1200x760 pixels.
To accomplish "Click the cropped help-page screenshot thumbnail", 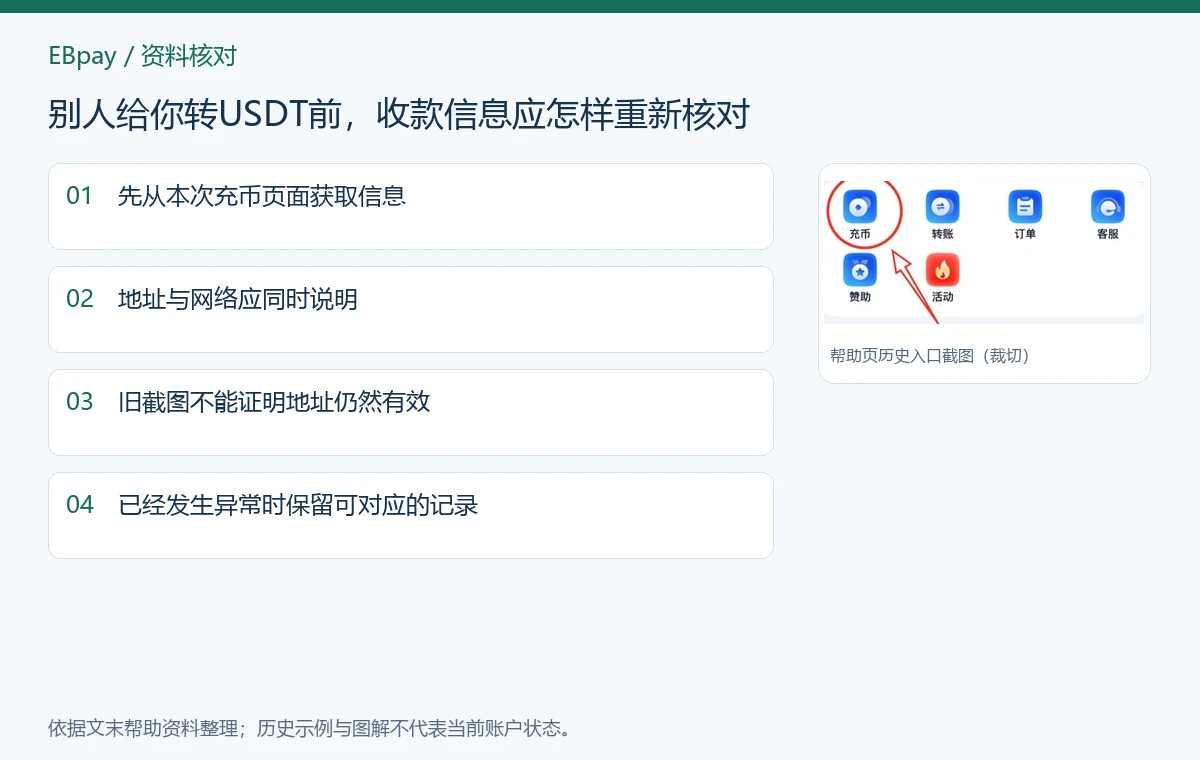I will [984, 253].
